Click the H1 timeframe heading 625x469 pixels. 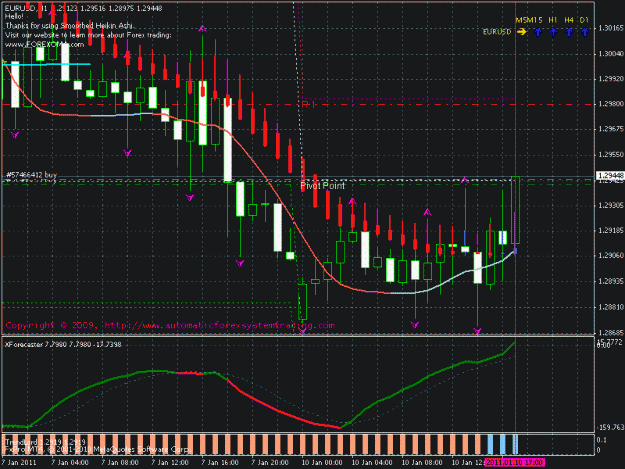(552, 20)
